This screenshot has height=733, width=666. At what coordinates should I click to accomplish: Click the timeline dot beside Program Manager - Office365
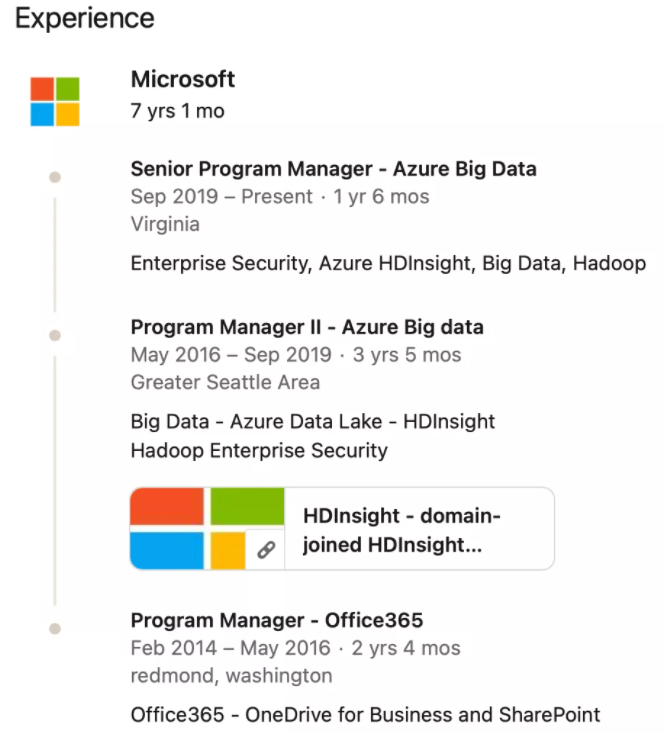[x=55, y=628]
